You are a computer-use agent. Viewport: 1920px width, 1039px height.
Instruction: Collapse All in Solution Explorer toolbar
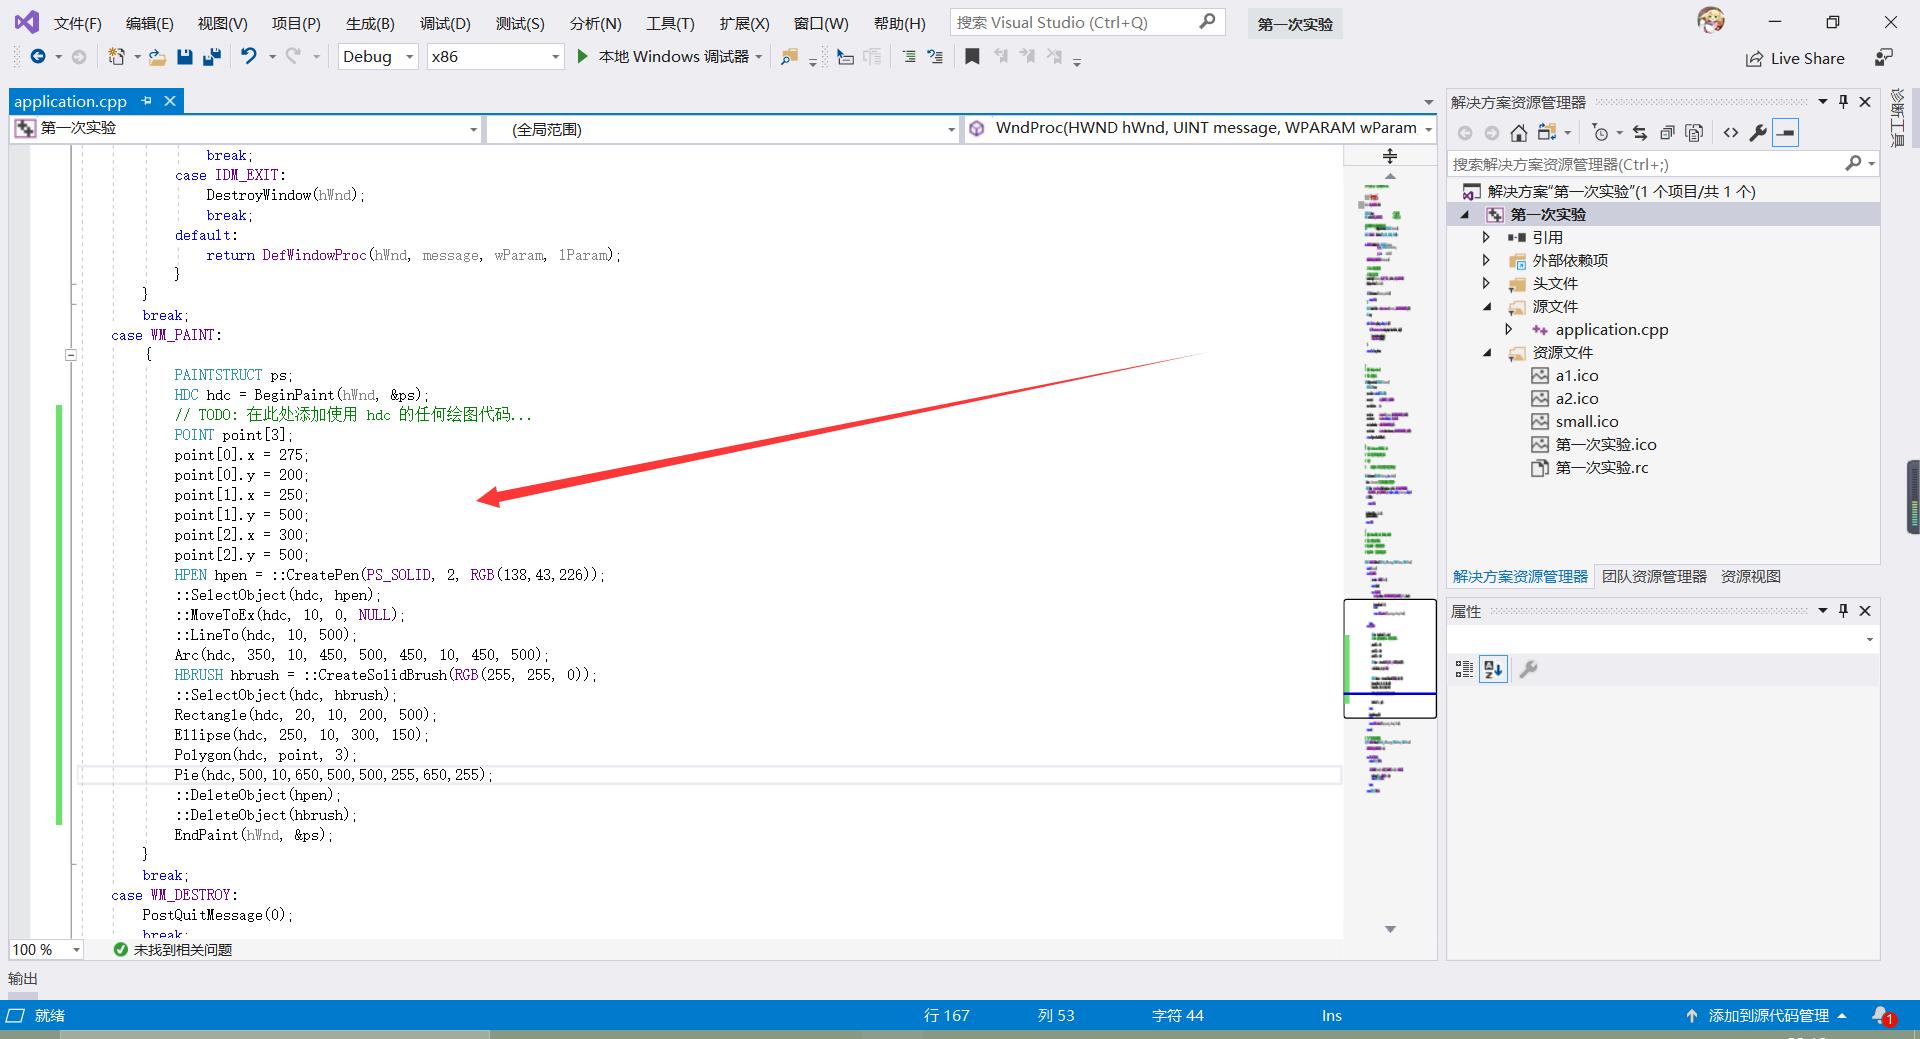coord(1667,133)
